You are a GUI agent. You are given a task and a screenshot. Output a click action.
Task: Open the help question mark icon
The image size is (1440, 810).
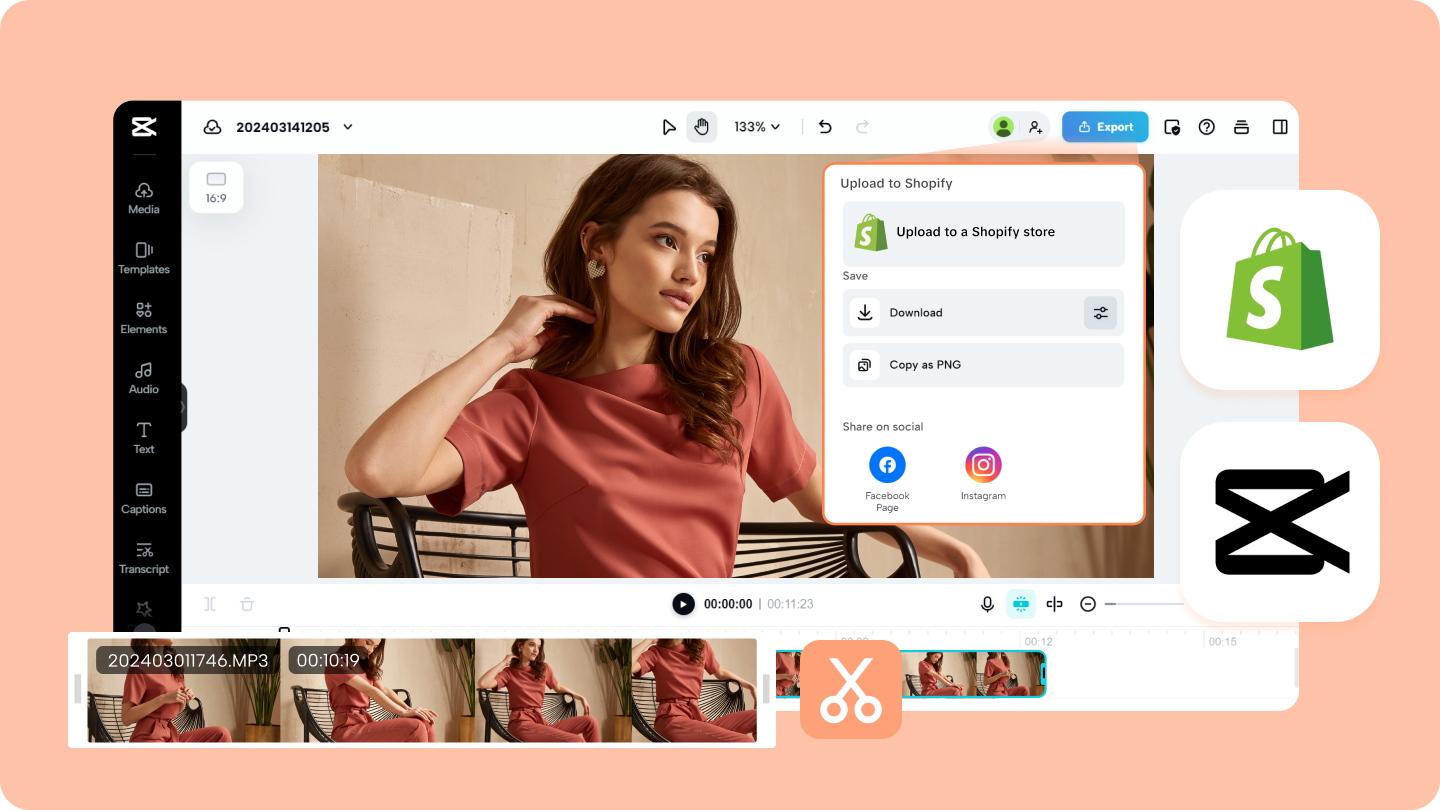pos(1207,127)
